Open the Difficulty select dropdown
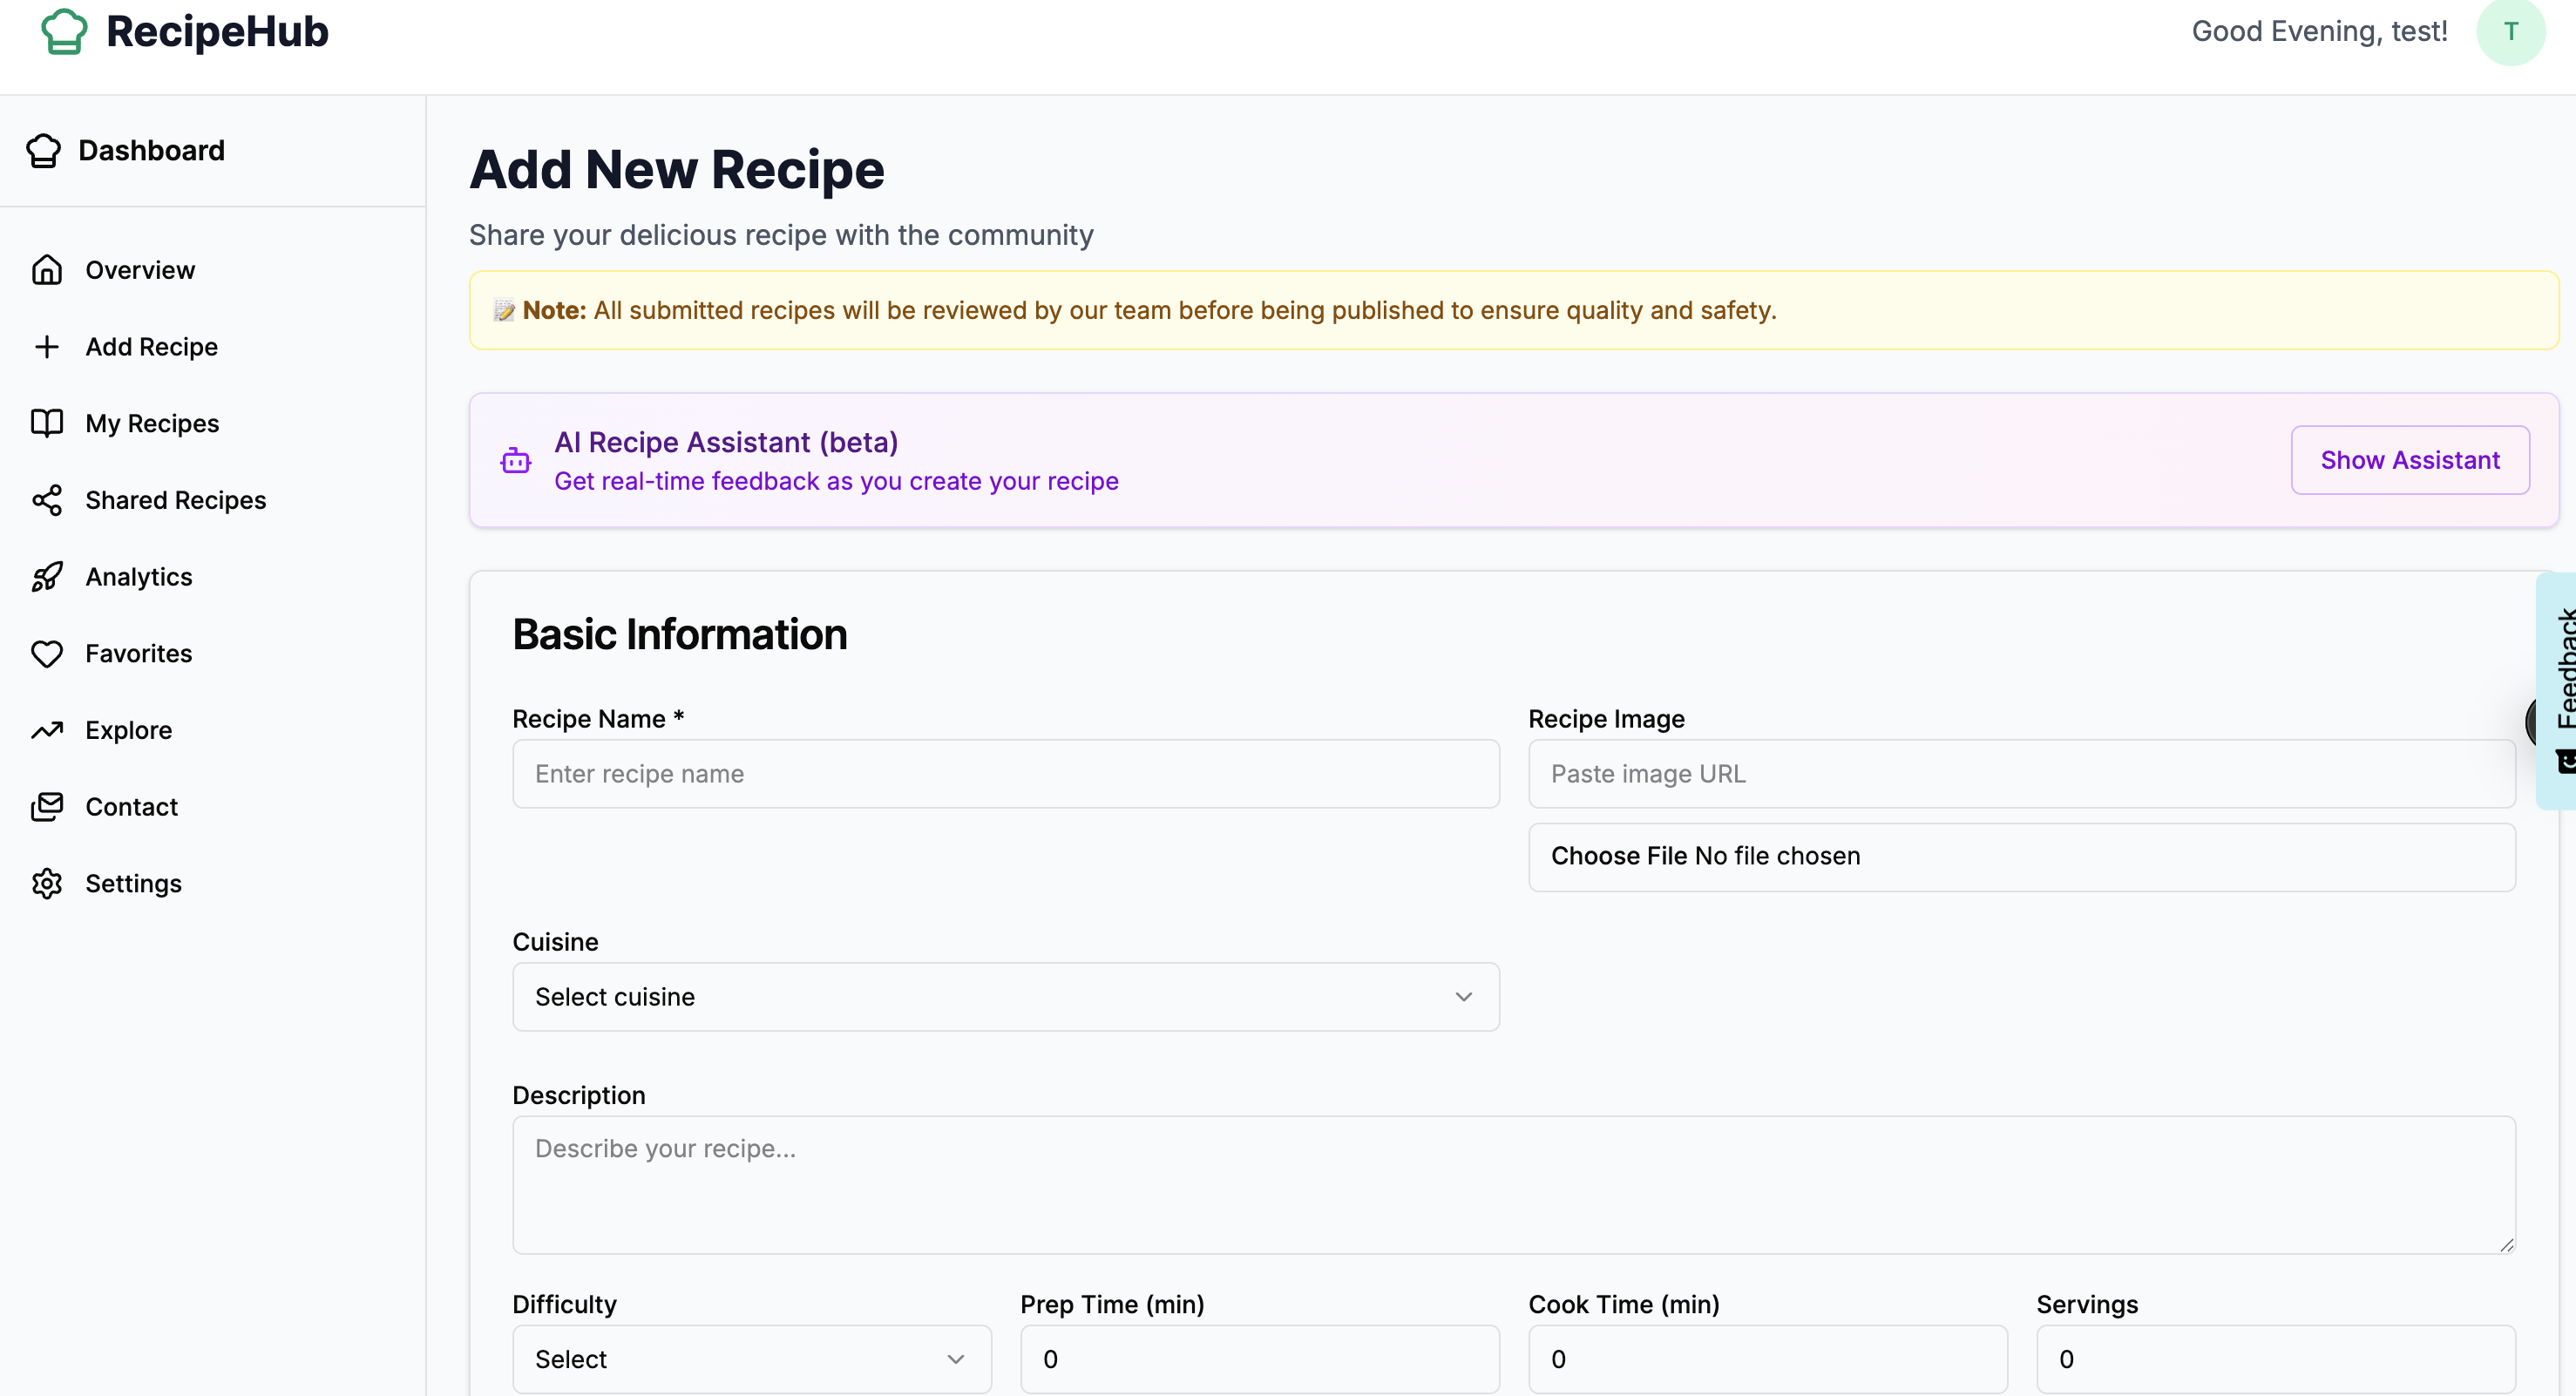This screenshot has width=2576, height=1396. pos(751,1359)
